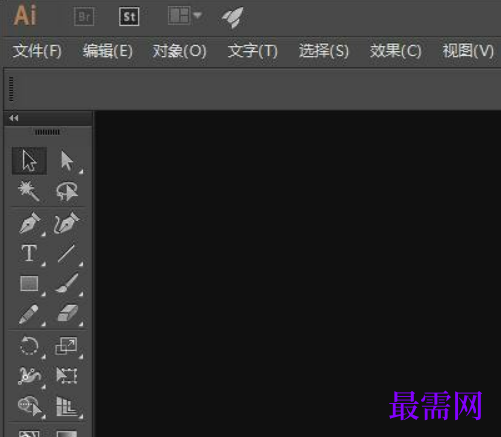Screen dimensions: 501x437
Task: Select the Line Segment tool
Action: 67,254
